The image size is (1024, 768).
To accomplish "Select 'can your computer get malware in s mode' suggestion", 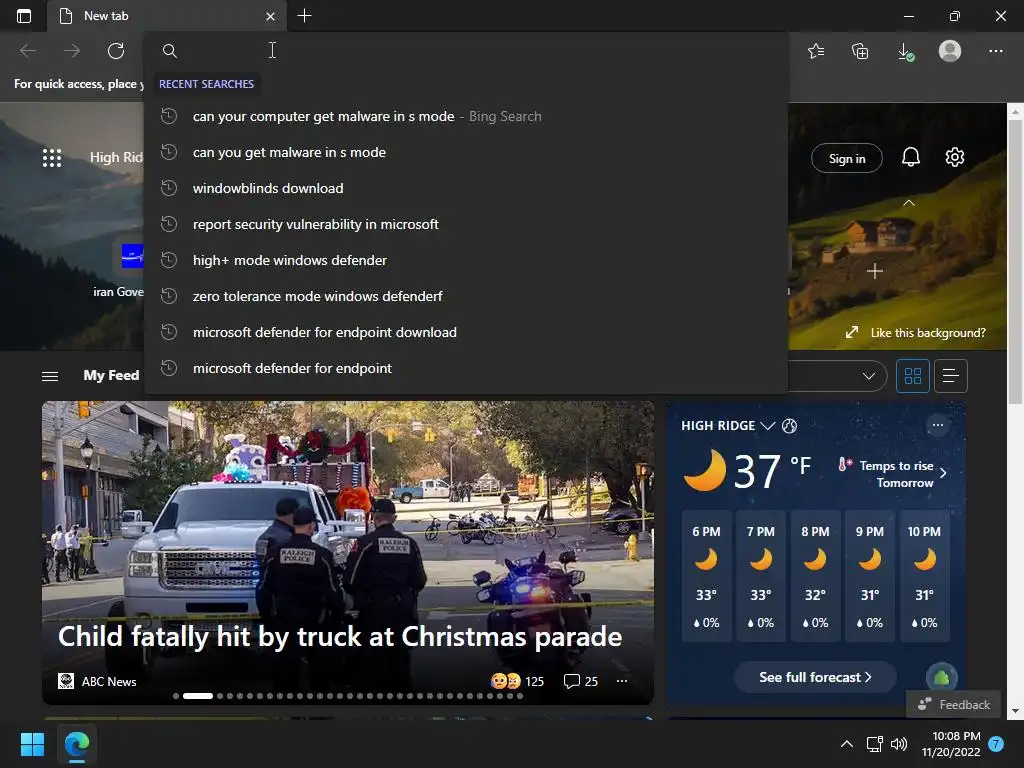I will (465, 116).
